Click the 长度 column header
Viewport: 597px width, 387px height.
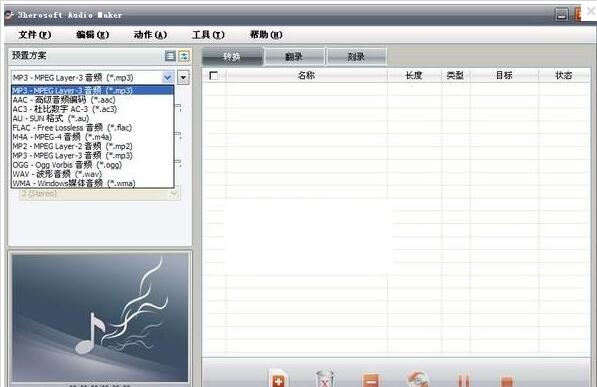414,75
